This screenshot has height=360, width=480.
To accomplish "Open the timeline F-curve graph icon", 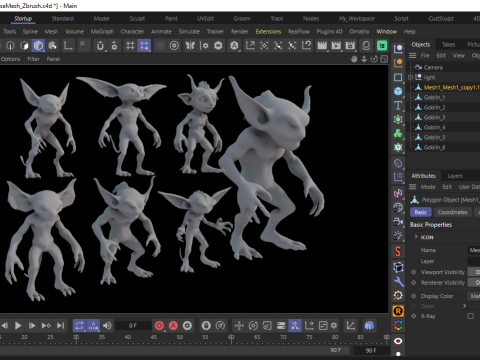I will [350, 325].
